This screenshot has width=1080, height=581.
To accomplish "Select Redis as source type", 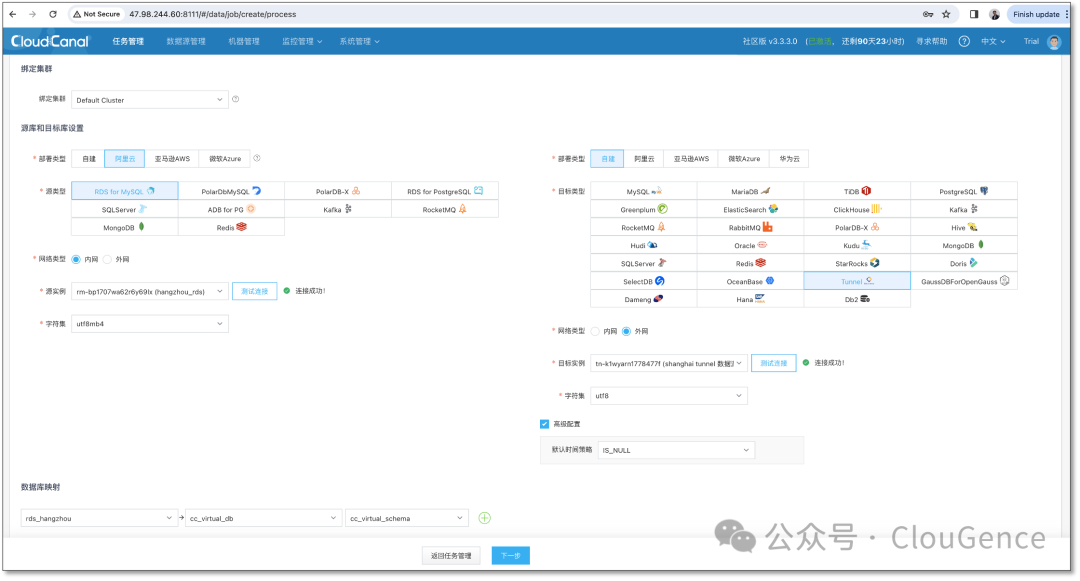I will [x=231, y=227].
